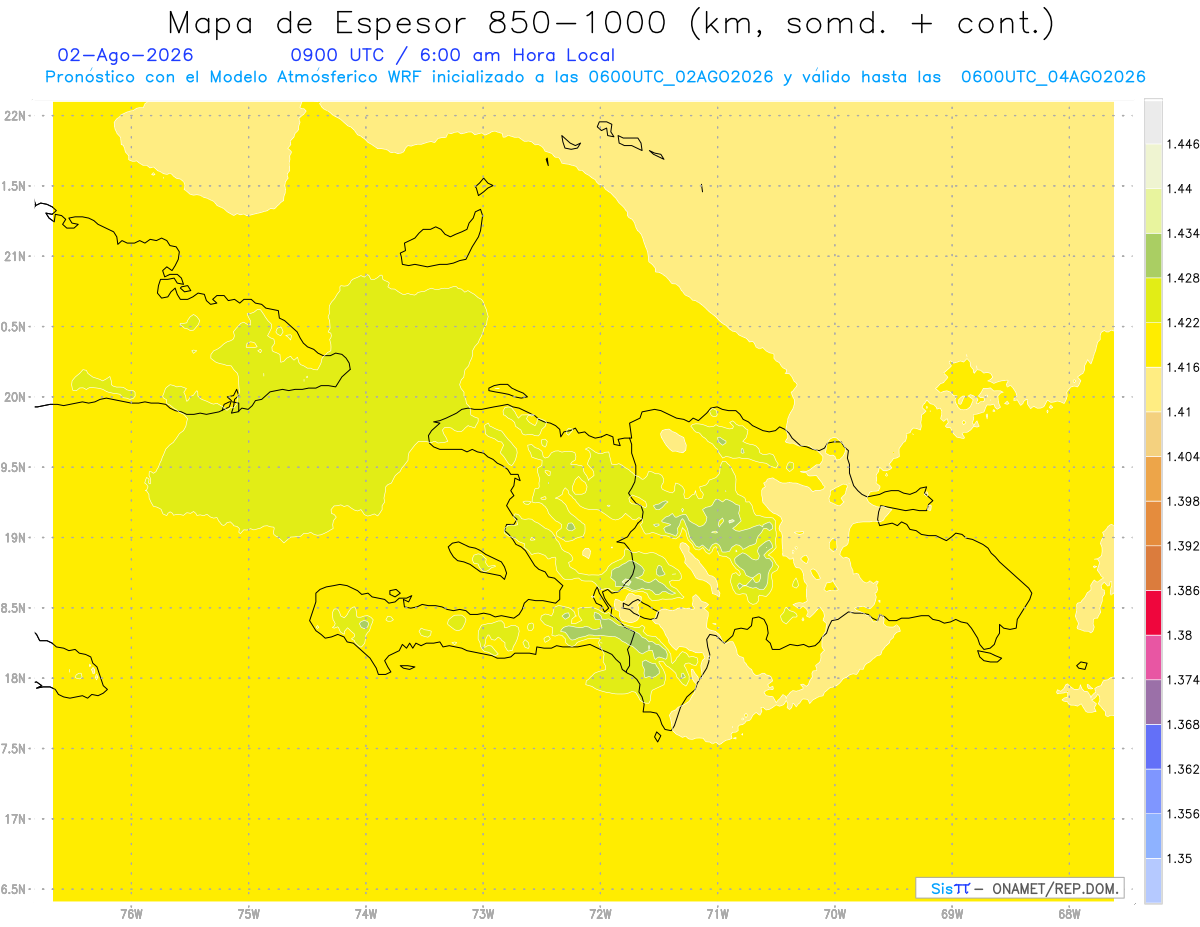Click the longitude label '76W'

click(x=131, y=913)
